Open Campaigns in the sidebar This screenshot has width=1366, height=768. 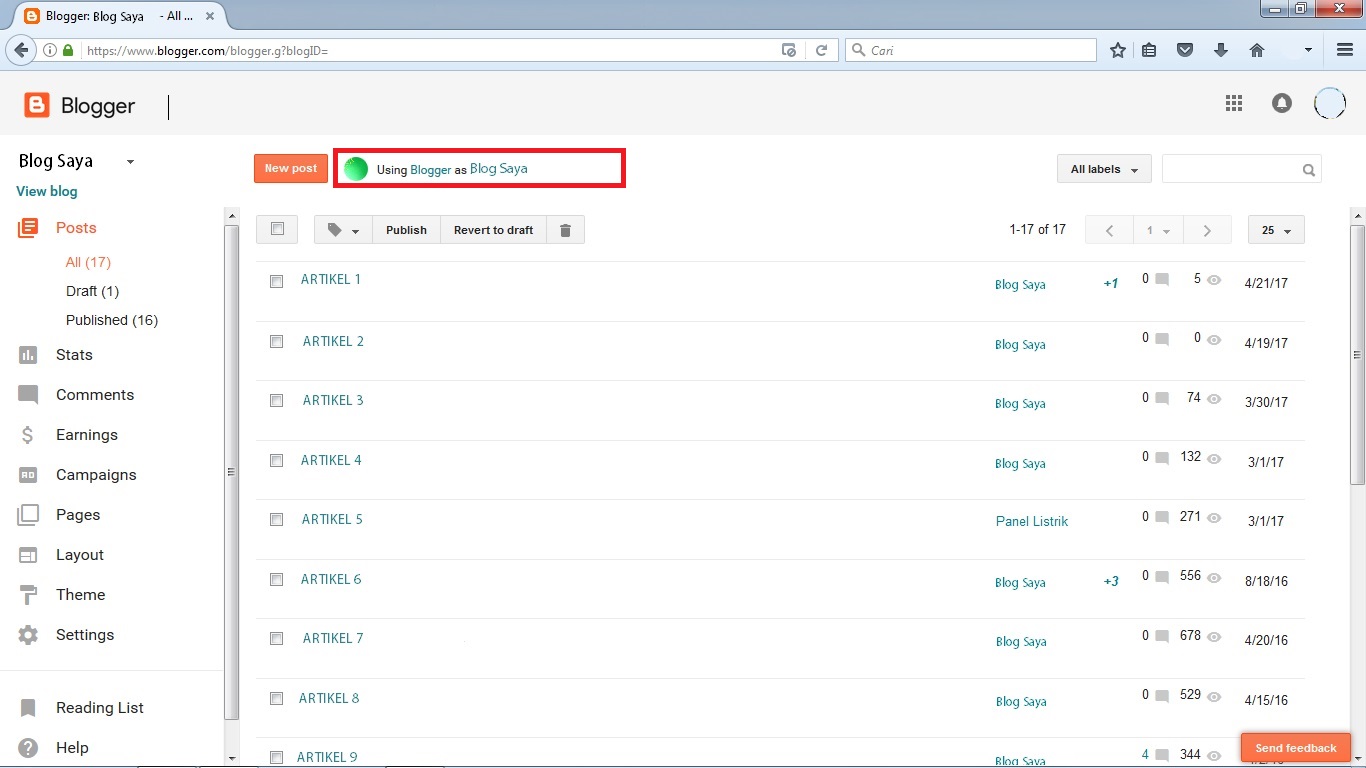click(x=96, y=475)
